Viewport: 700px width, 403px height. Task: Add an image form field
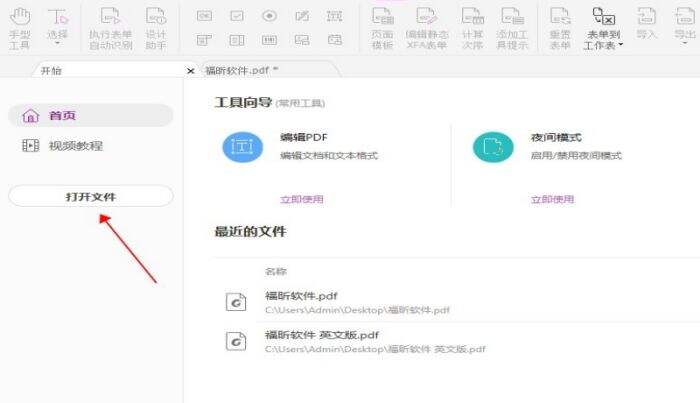point(302,40)
